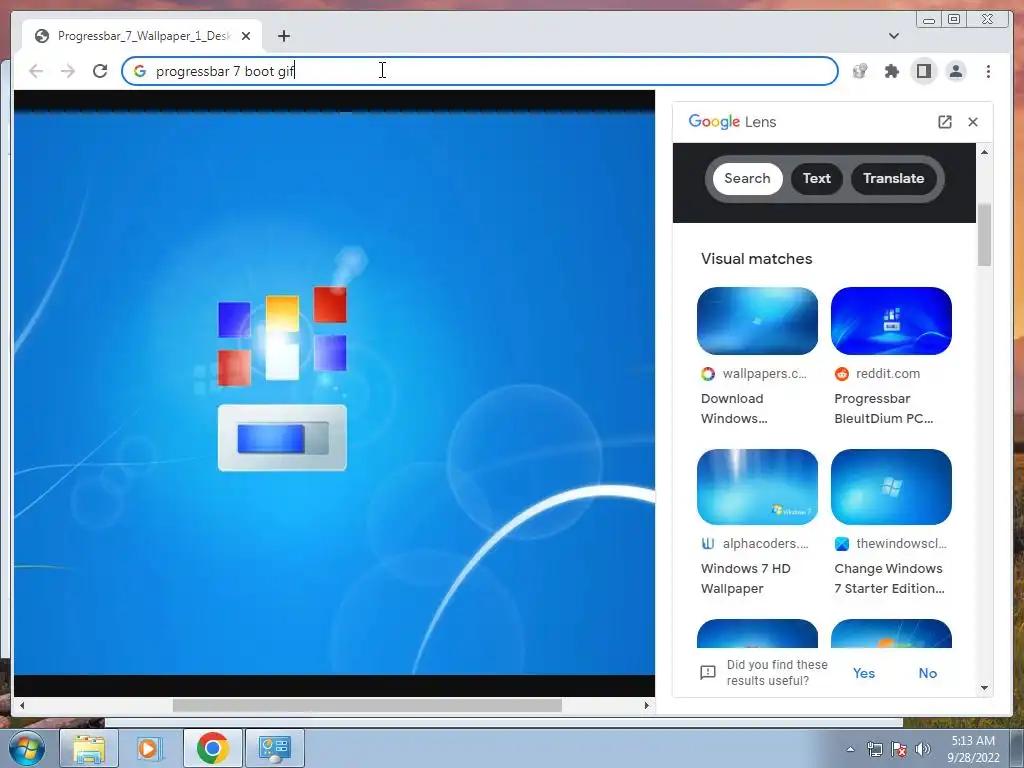This screenshot has height=768, width=1024.
Task: Open the alphacoders Windows 7 thumbnail
Action: 757,487
